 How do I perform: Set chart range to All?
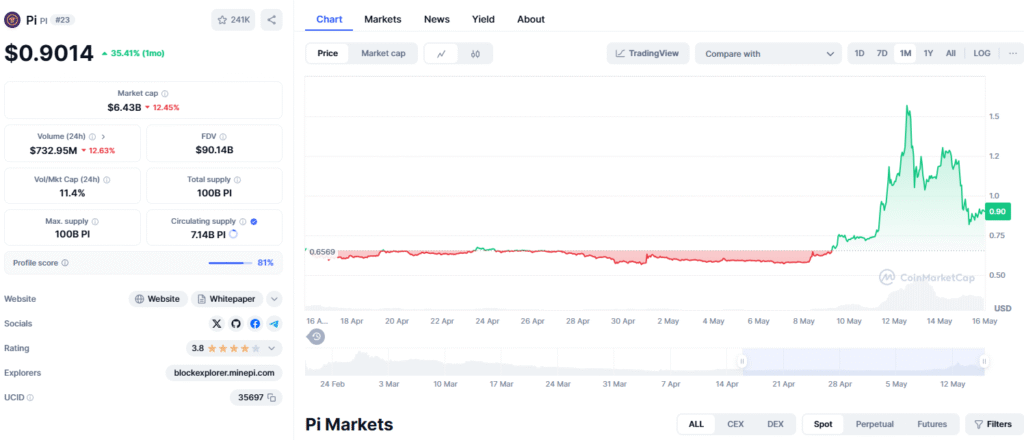click(x=951, y=54)
